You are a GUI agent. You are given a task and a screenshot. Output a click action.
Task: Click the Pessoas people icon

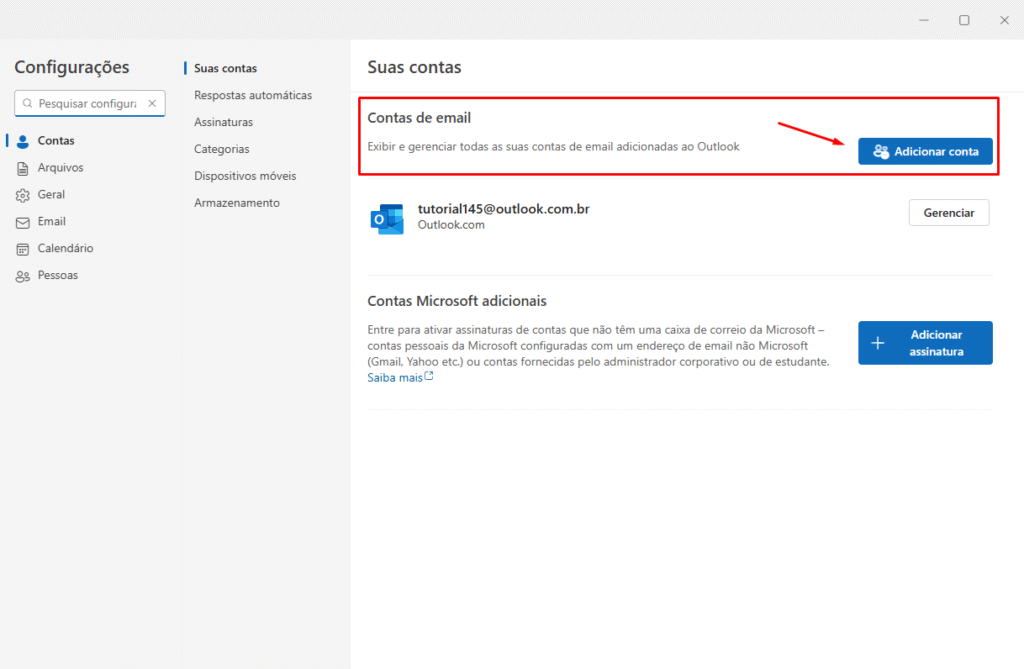(23, 276)
